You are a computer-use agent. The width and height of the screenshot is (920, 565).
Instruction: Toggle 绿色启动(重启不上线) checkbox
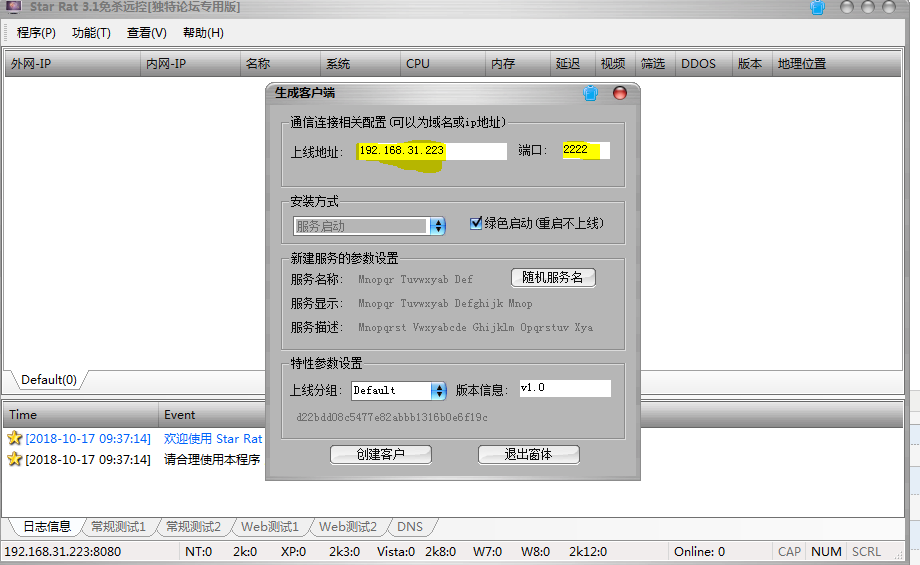(x=476, y=223)
